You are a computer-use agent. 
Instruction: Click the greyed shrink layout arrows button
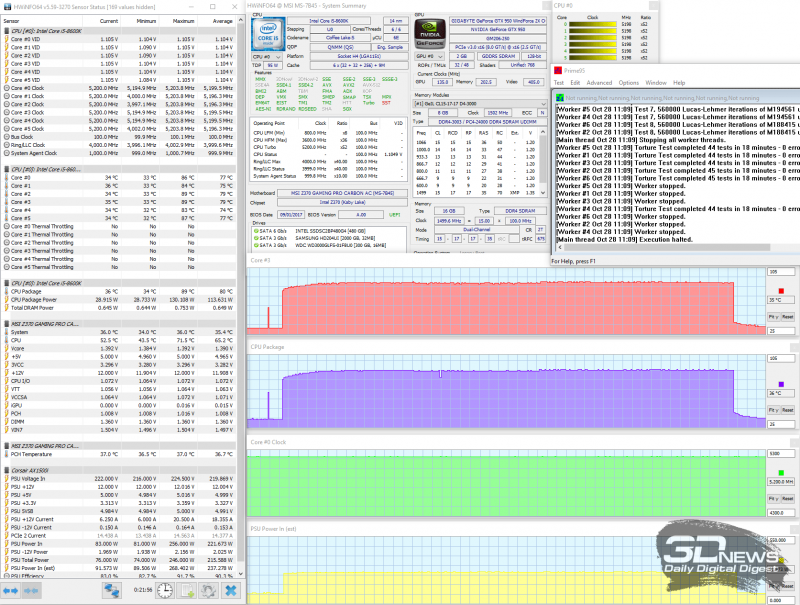pyautogui.click(x=31, y=591)
